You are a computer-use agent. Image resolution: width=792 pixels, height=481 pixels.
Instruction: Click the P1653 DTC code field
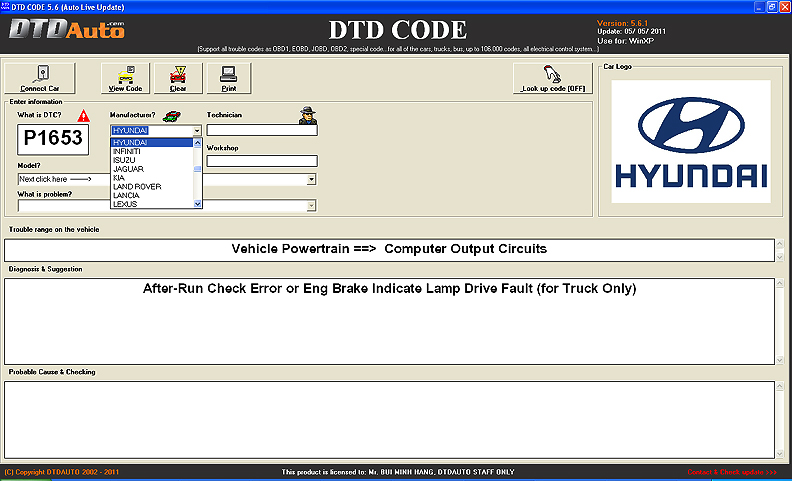point(53,139)
